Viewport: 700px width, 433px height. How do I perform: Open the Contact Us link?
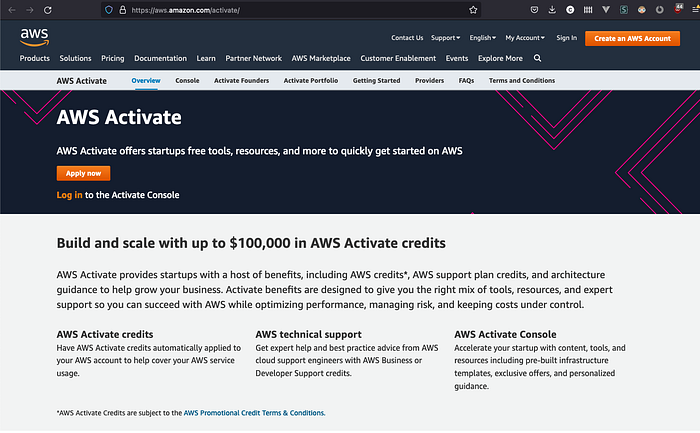[x=407, y=38]
